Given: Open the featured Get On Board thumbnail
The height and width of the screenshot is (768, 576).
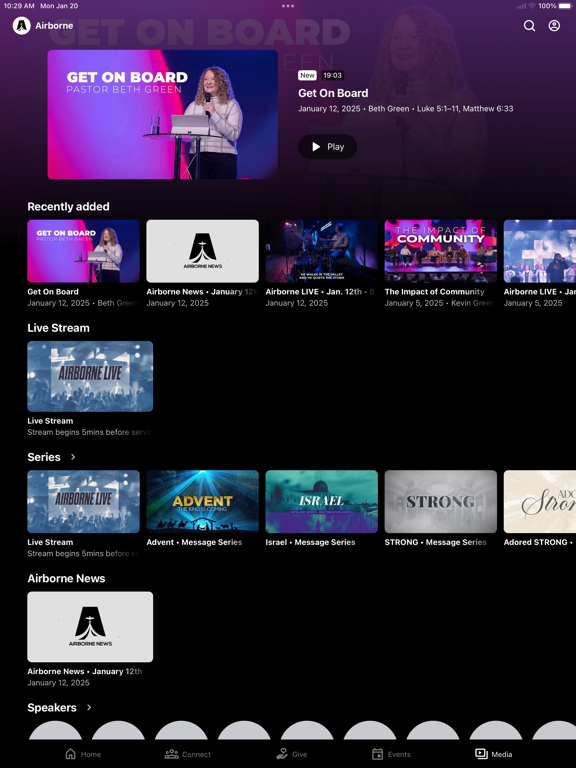Looking at the screenshot, I should [x=163, y=114].
